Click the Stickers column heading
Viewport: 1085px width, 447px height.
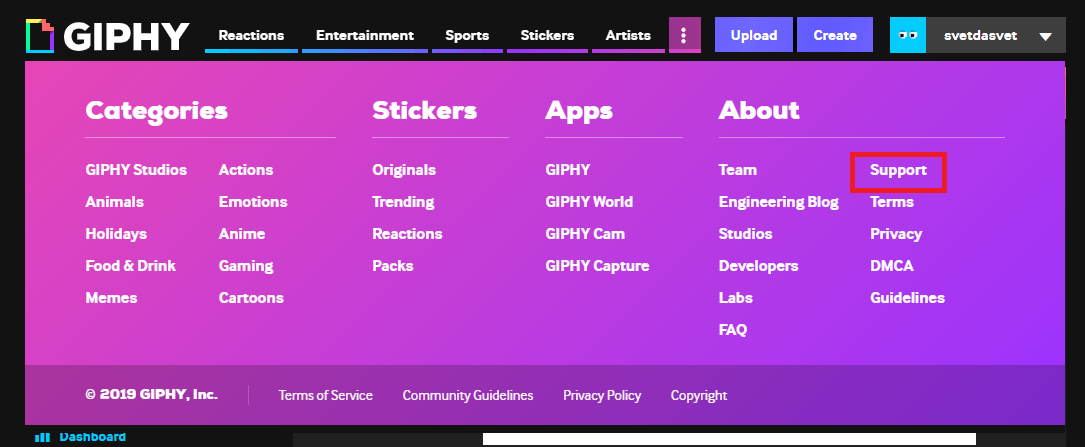(424, 111)
